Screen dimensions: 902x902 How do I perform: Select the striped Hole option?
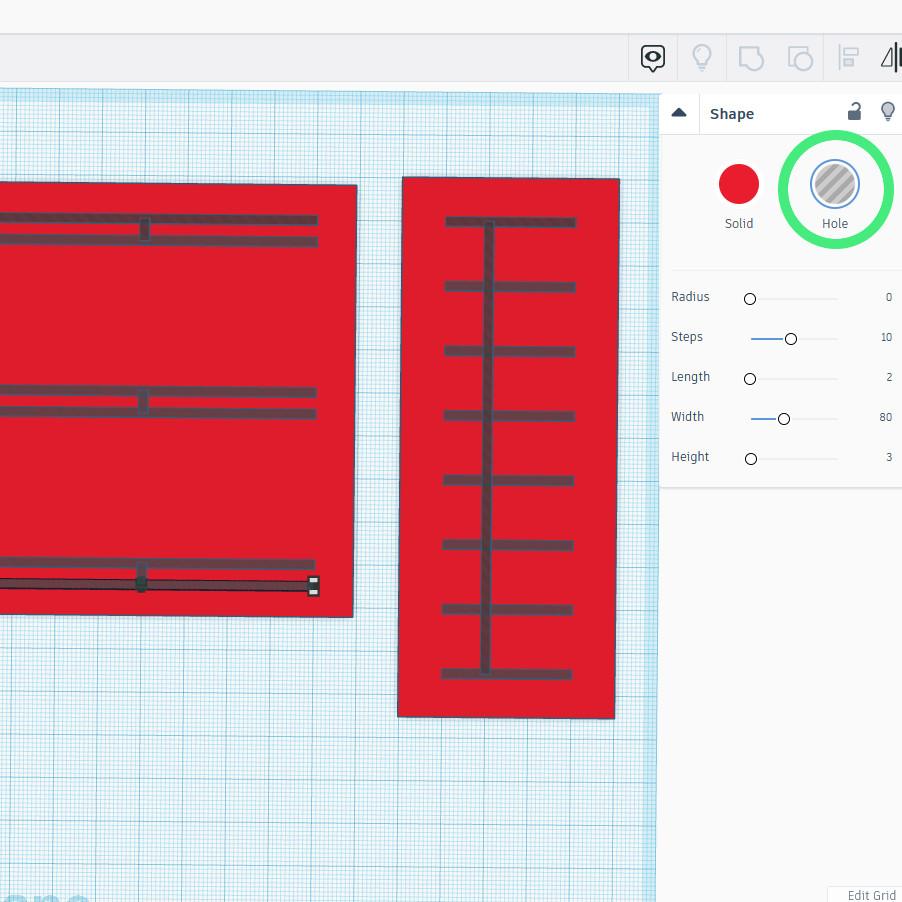click(x=835, y=184)
